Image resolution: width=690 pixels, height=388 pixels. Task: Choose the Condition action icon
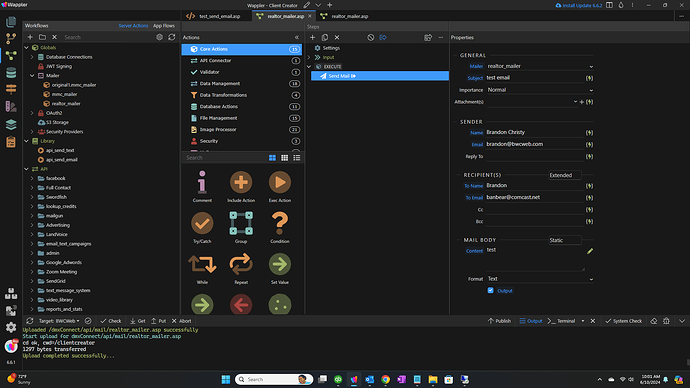(x=280, y=223)
